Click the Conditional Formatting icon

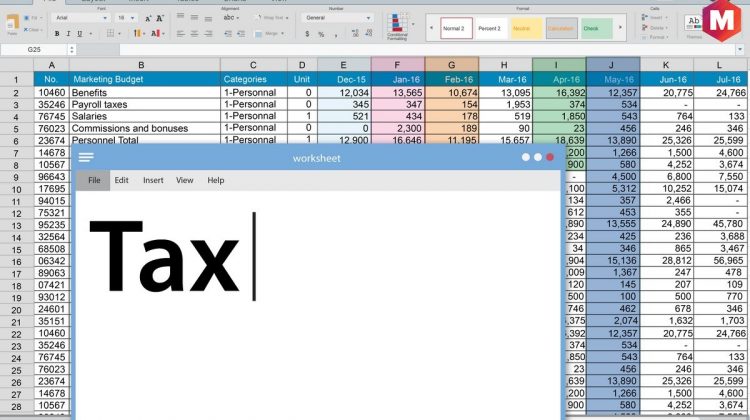click(399, 25)
